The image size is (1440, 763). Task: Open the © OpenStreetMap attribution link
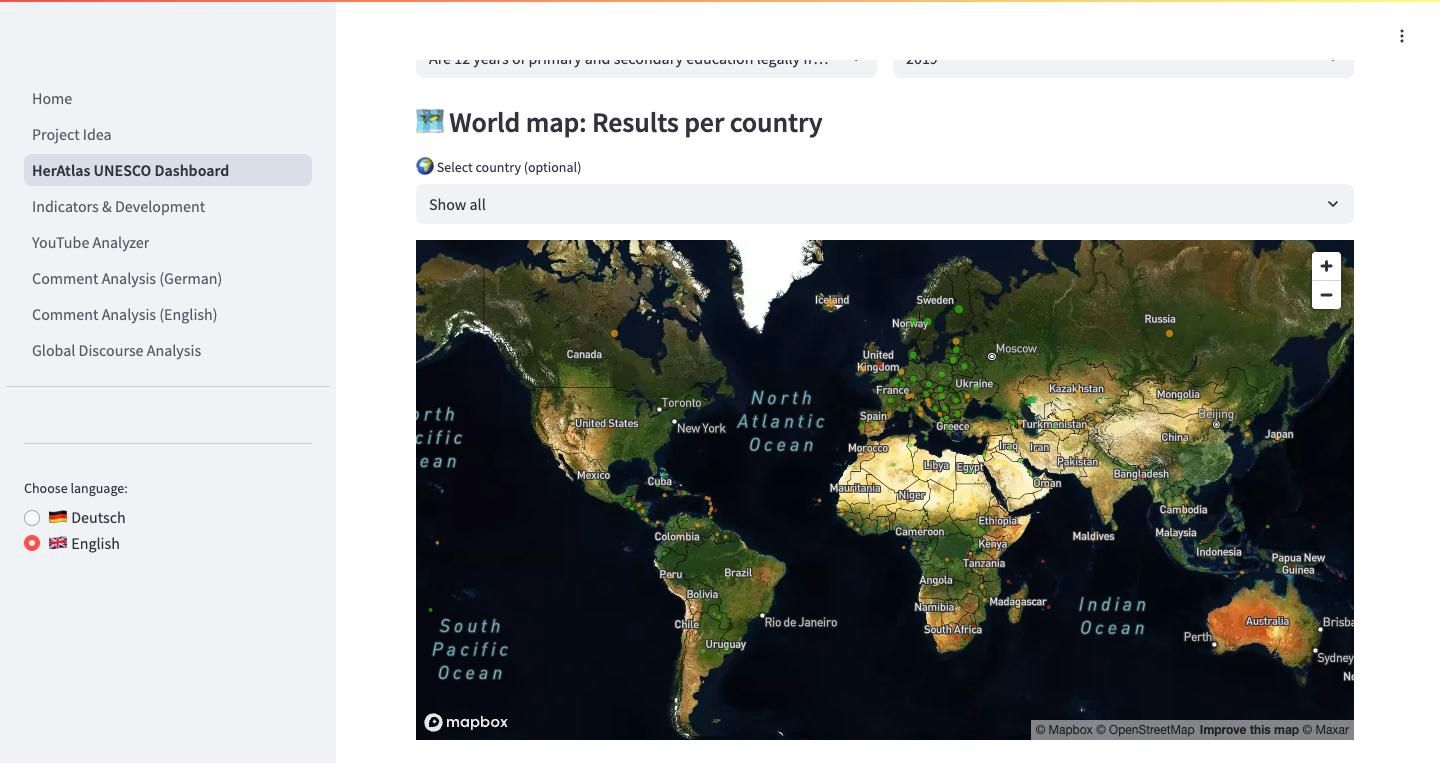coord(1145,730)
